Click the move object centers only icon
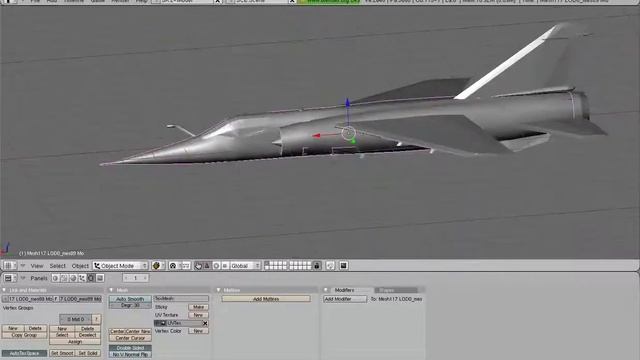The image size is (640, 360). coord(185,266)
